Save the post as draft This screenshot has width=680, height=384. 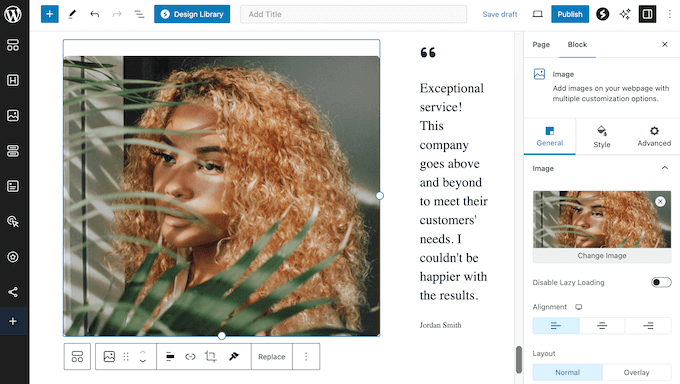[x=500, y=14]
